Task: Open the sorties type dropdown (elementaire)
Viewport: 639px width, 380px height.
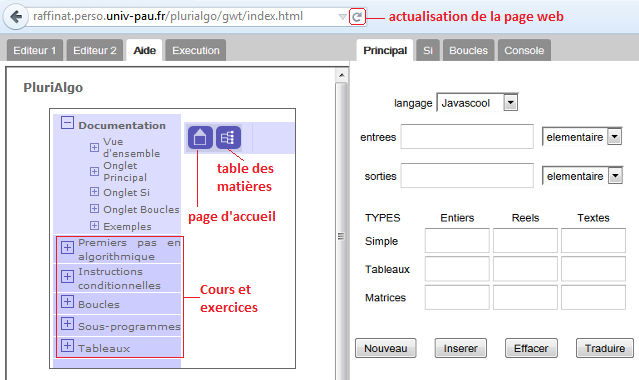Action: (x=582, y=176)
